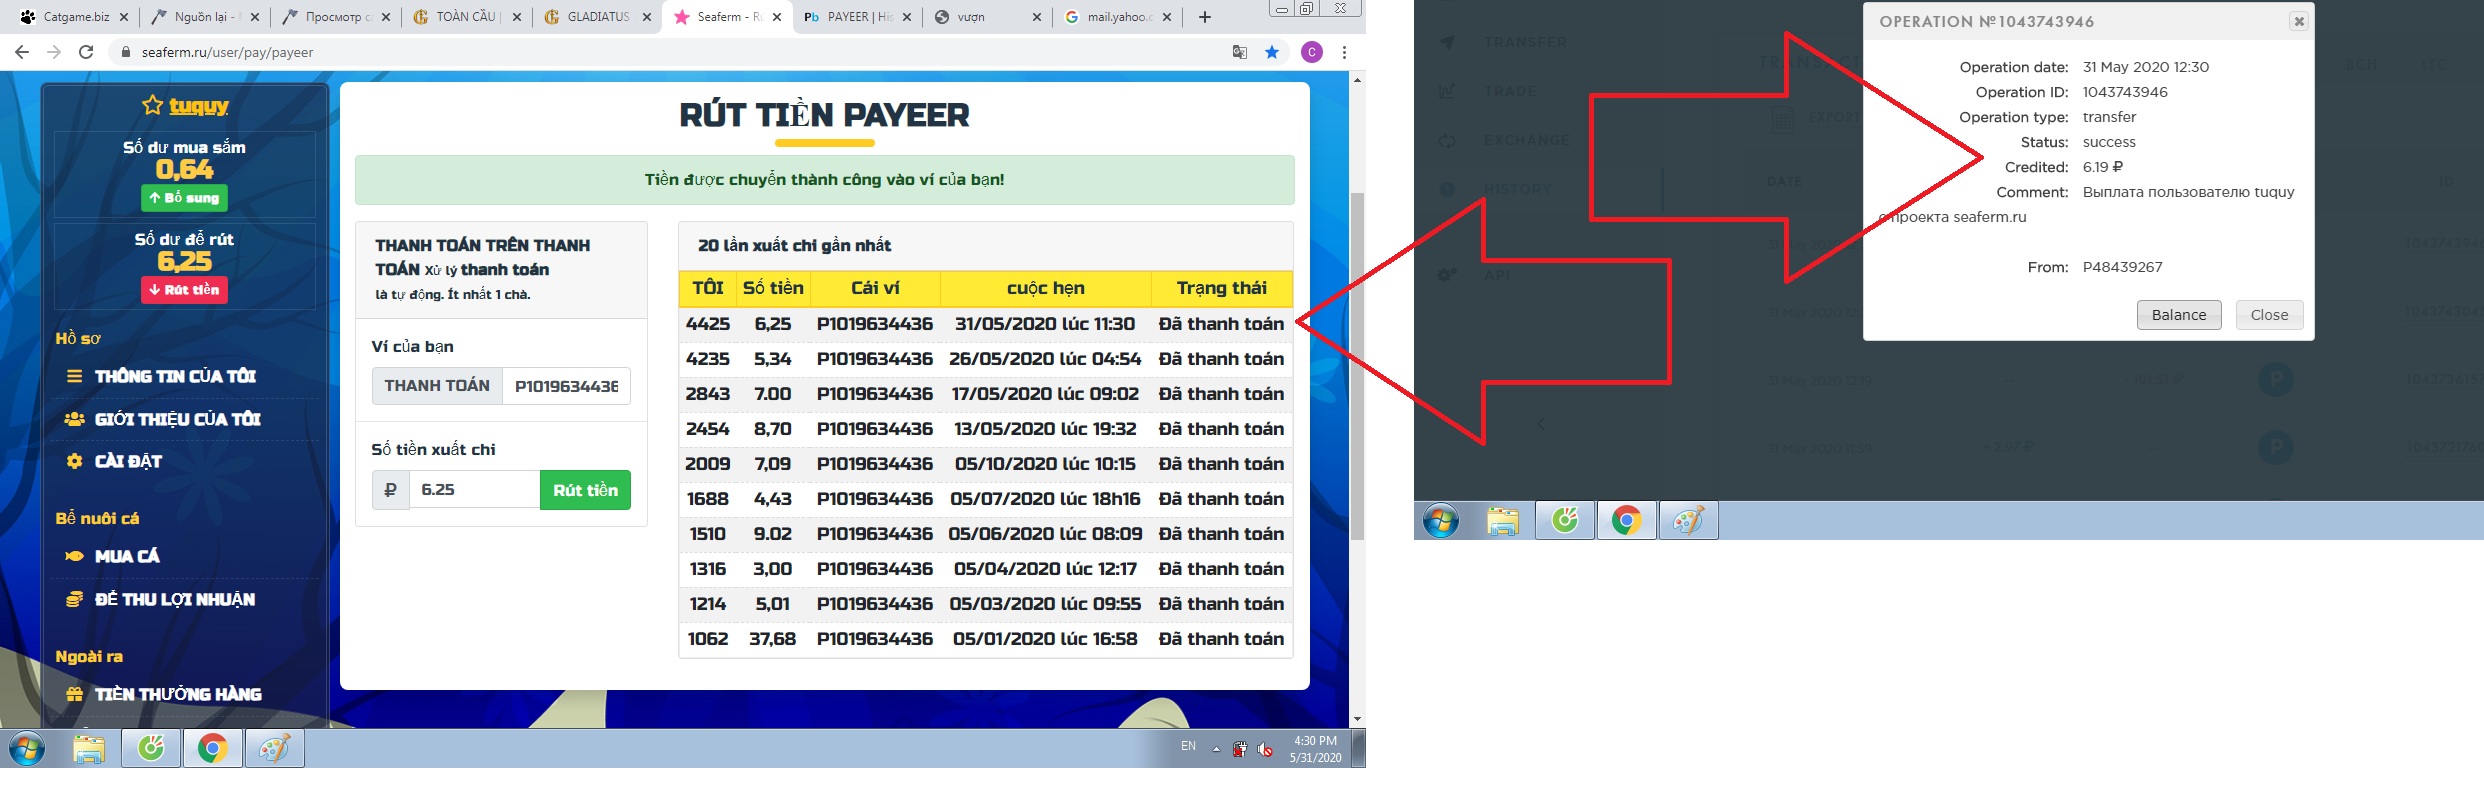Click the green Bổ sung button

pos(184,198)
